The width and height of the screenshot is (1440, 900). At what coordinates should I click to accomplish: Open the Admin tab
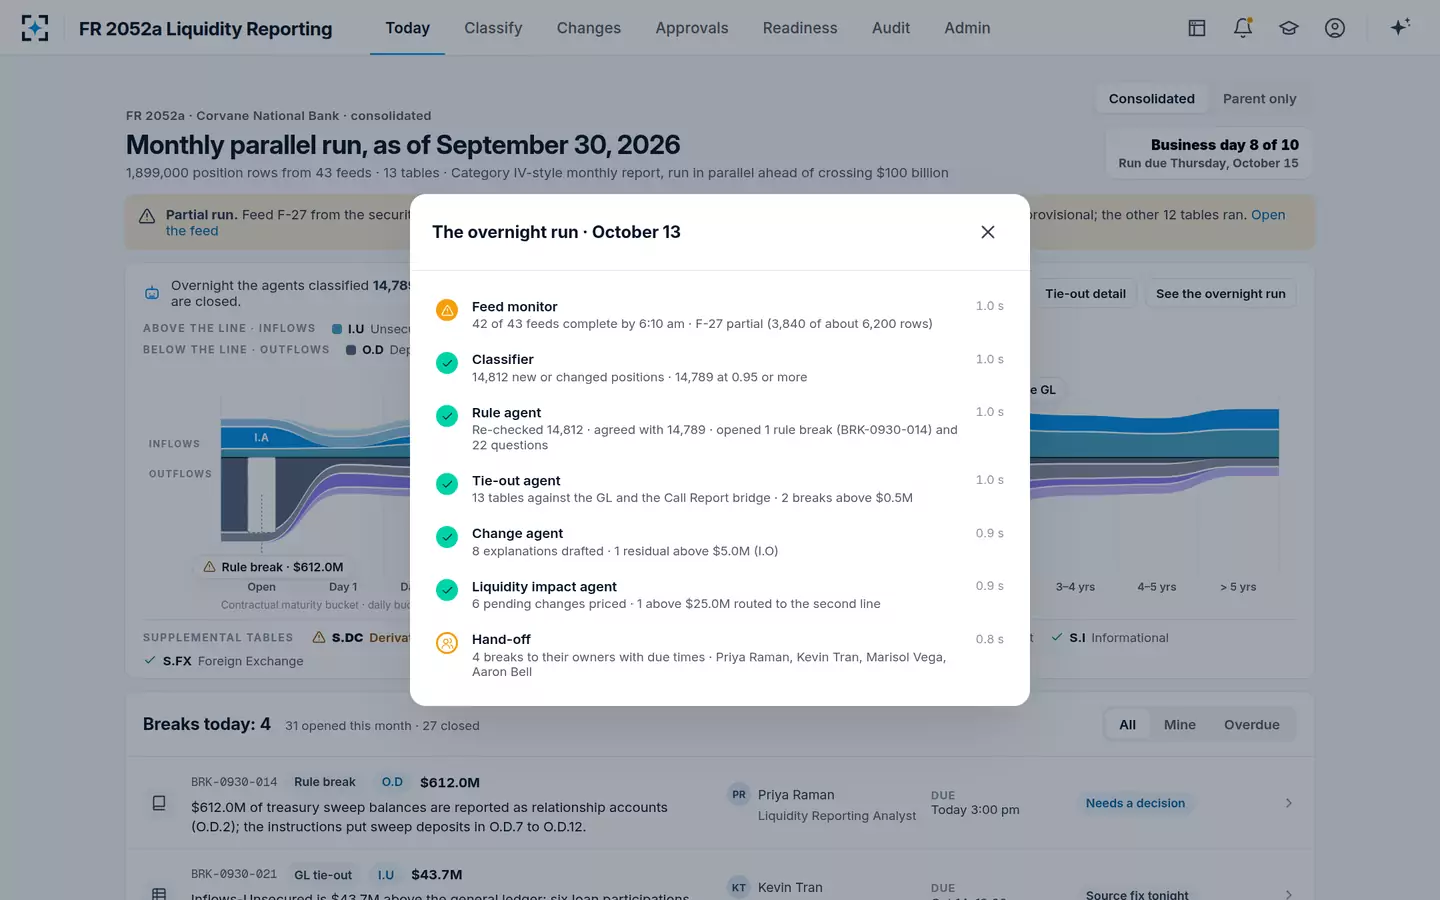pos(967,28)
